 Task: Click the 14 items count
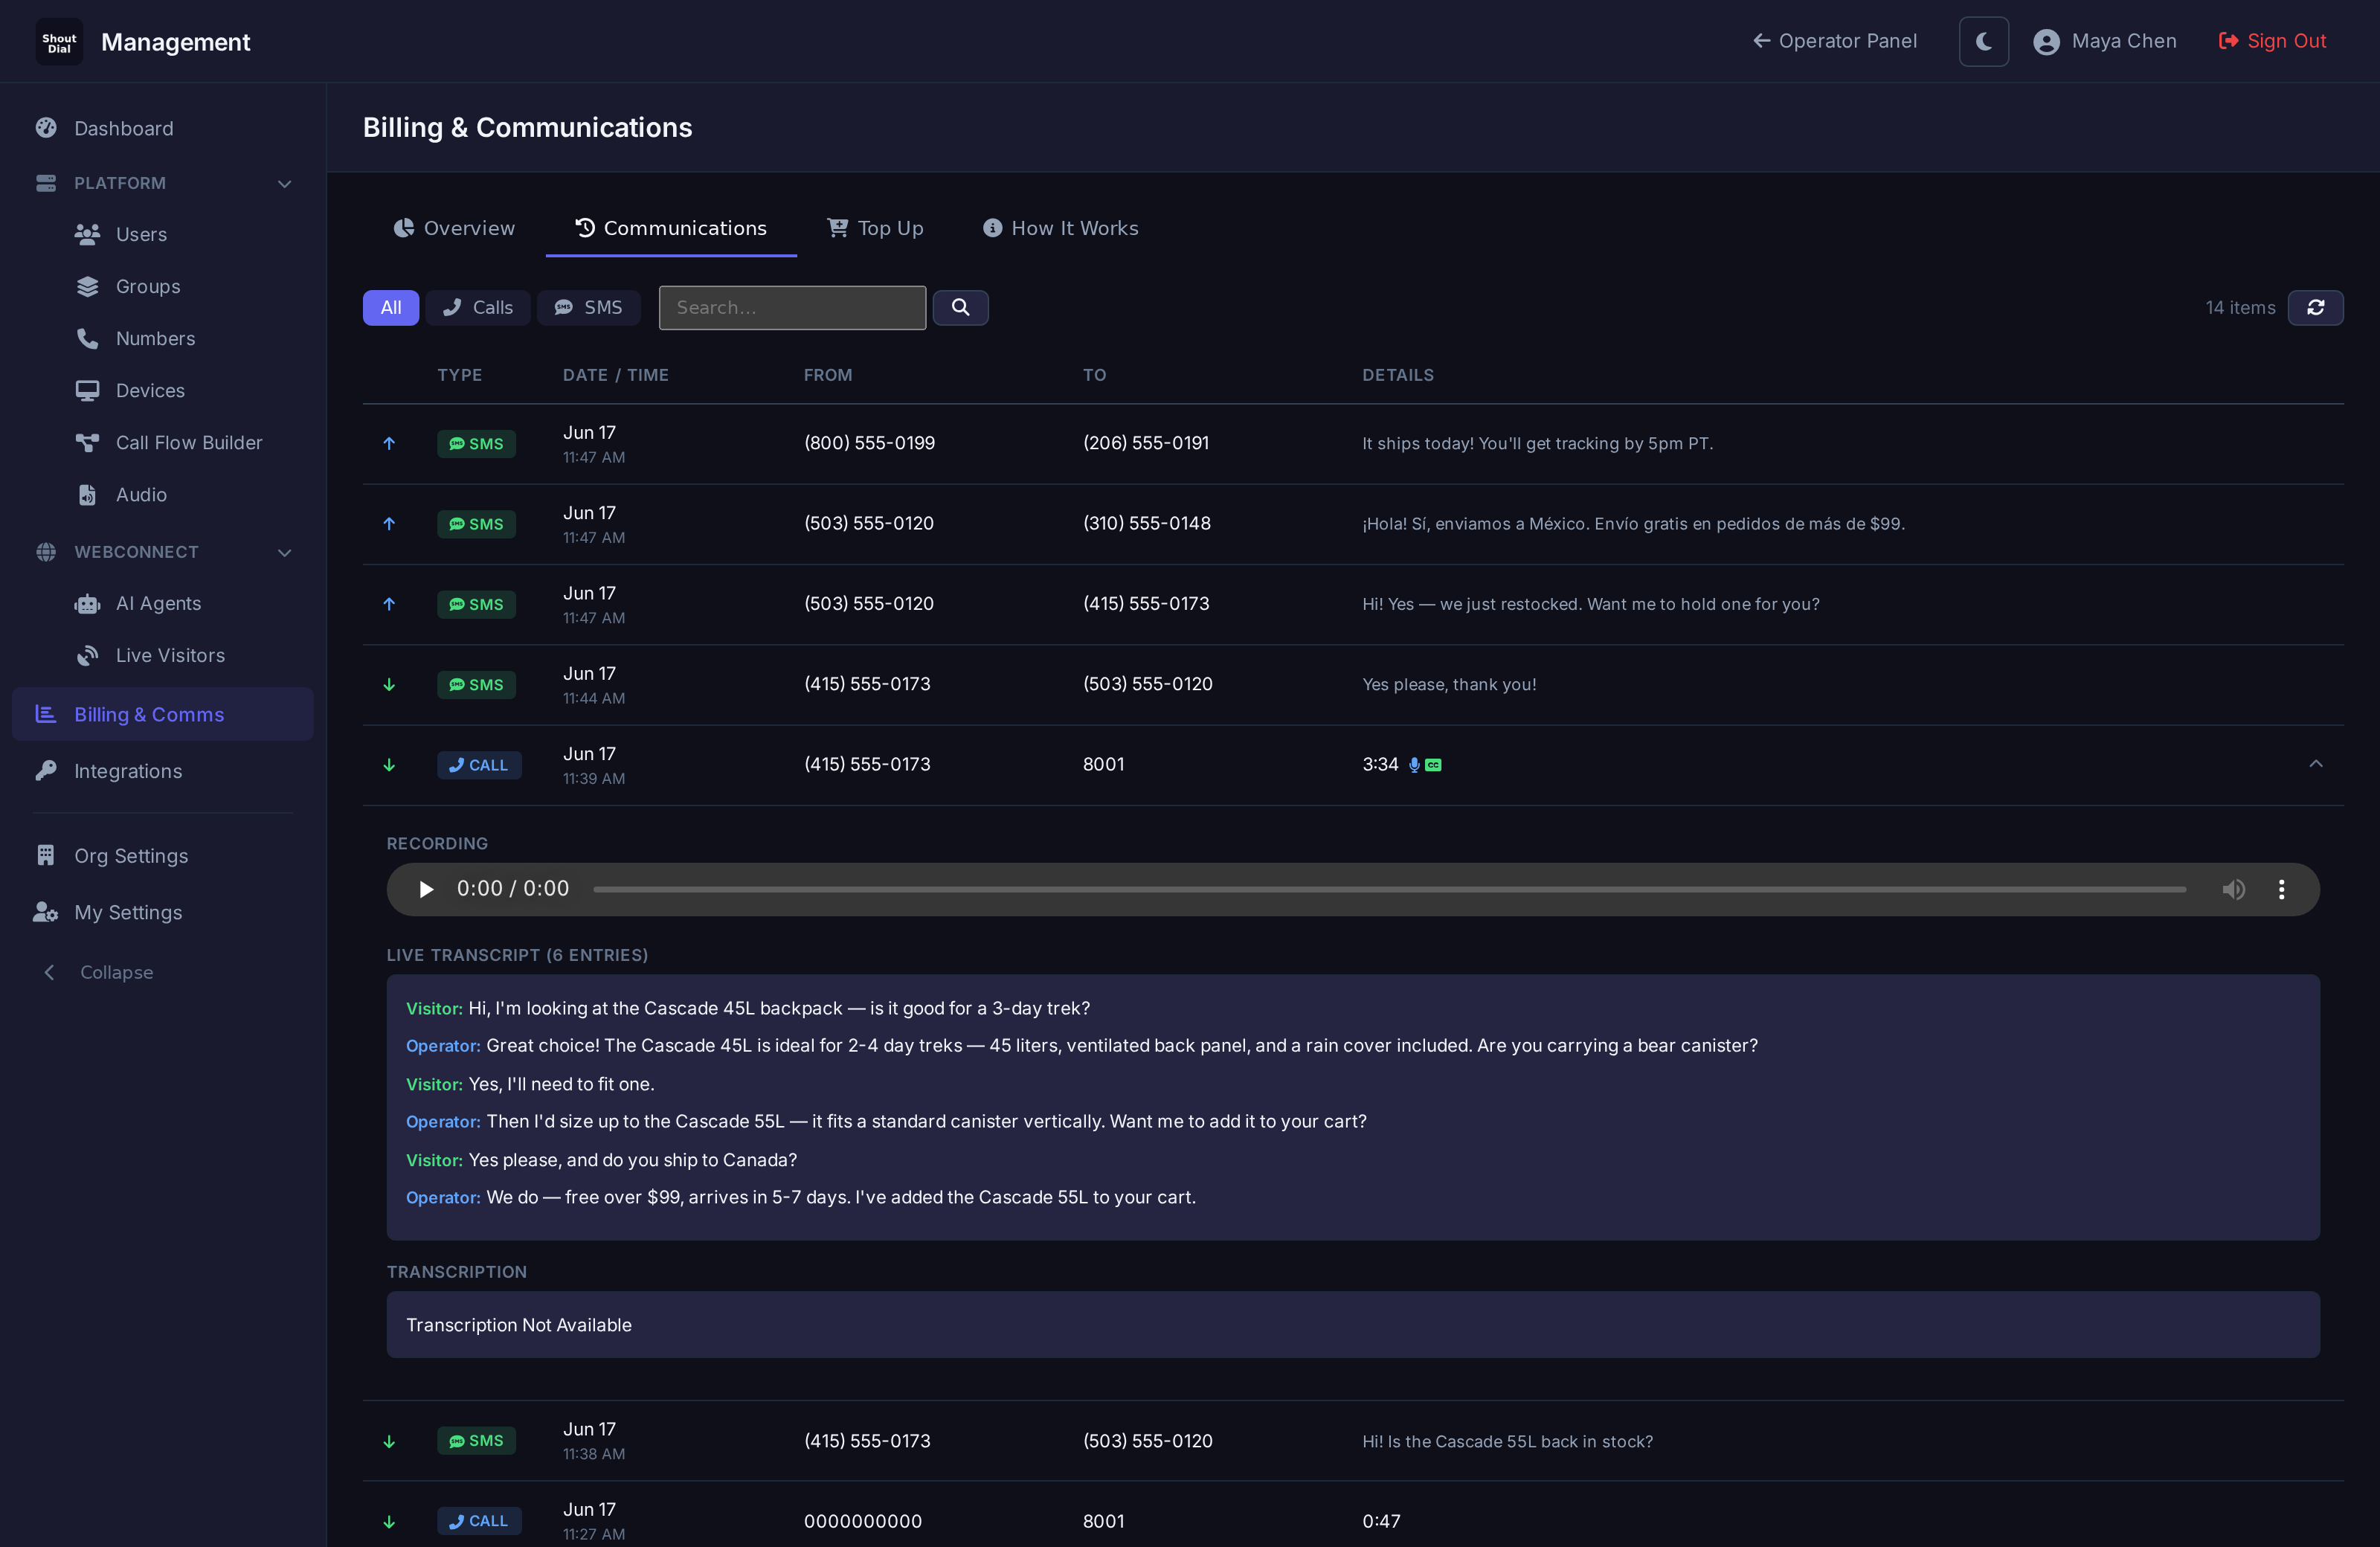click(2240, 308)
